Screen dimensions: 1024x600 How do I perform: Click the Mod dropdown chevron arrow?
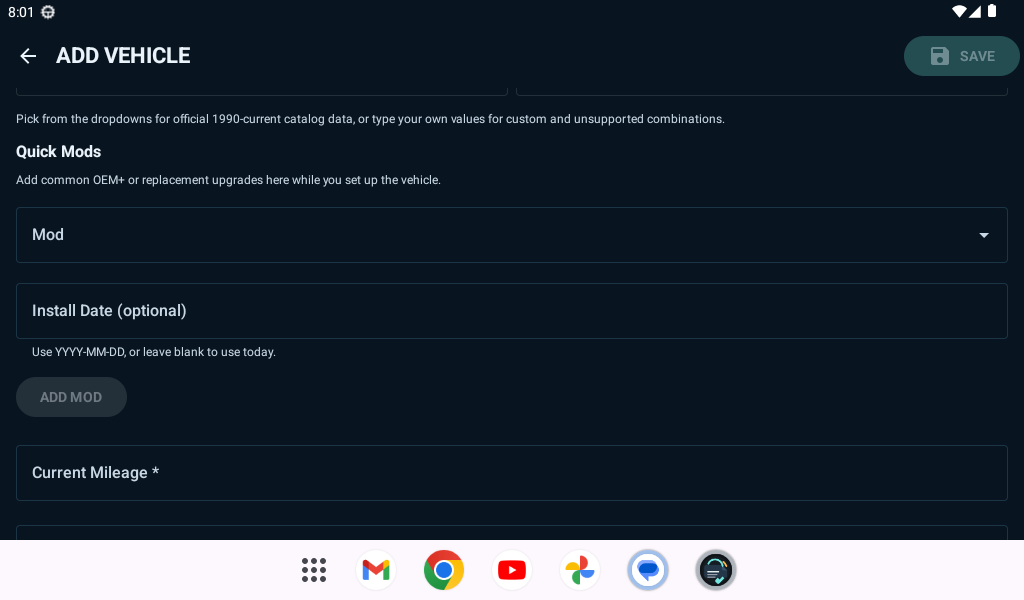click(x=982, y=235)
